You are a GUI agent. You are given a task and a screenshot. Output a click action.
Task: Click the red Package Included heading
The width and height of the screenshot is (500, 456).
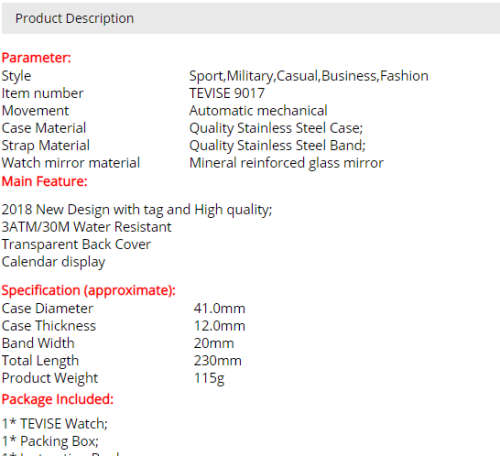coord(58,399)
